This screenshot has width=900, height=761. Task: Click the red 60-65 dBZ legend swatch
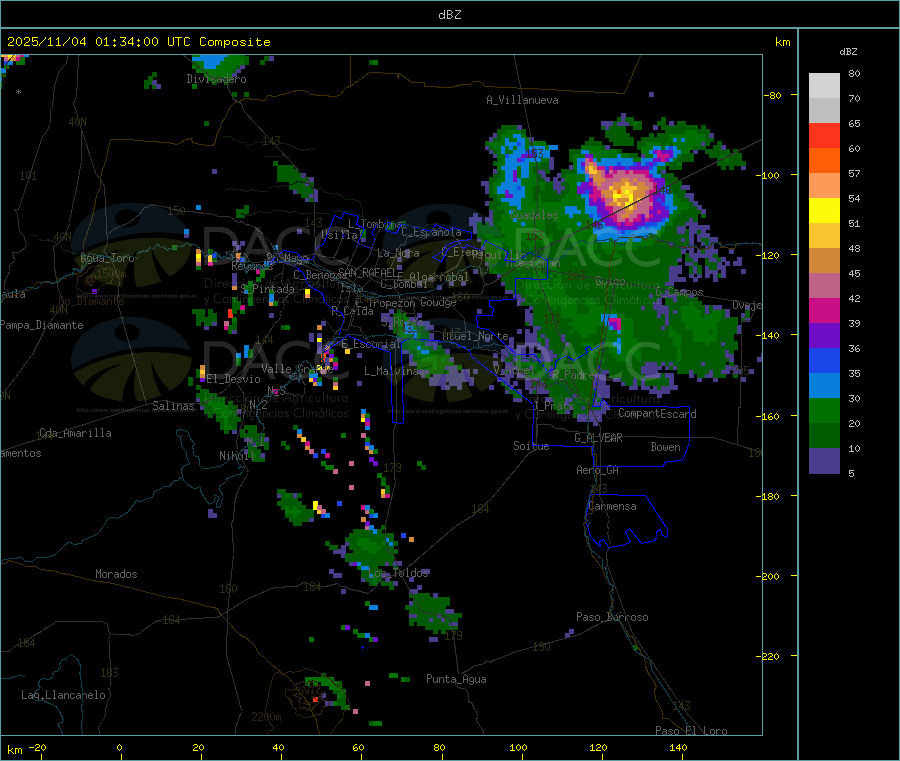click(x=824, y=135)
